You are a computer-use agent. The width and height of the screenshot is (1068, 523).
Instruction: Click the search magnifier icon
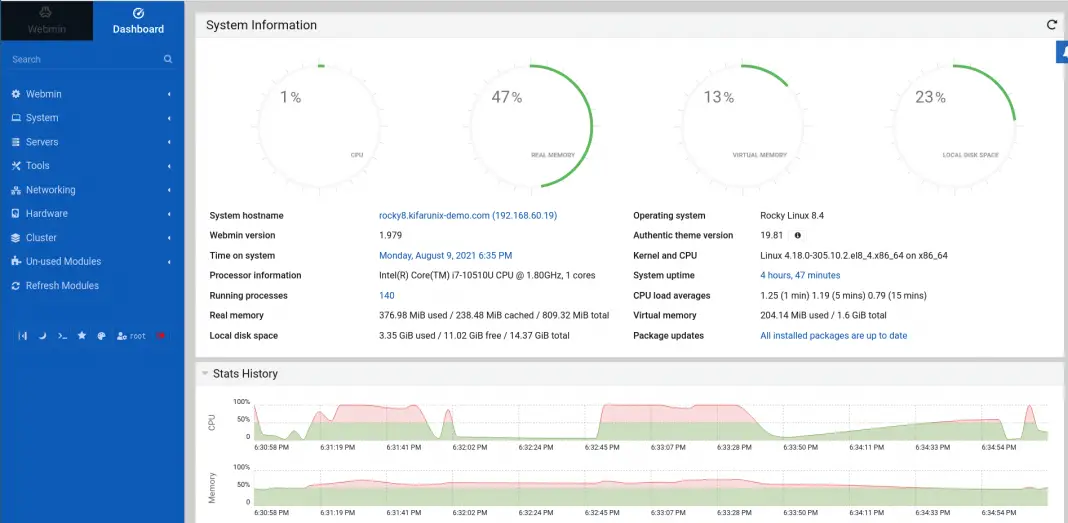168,59
